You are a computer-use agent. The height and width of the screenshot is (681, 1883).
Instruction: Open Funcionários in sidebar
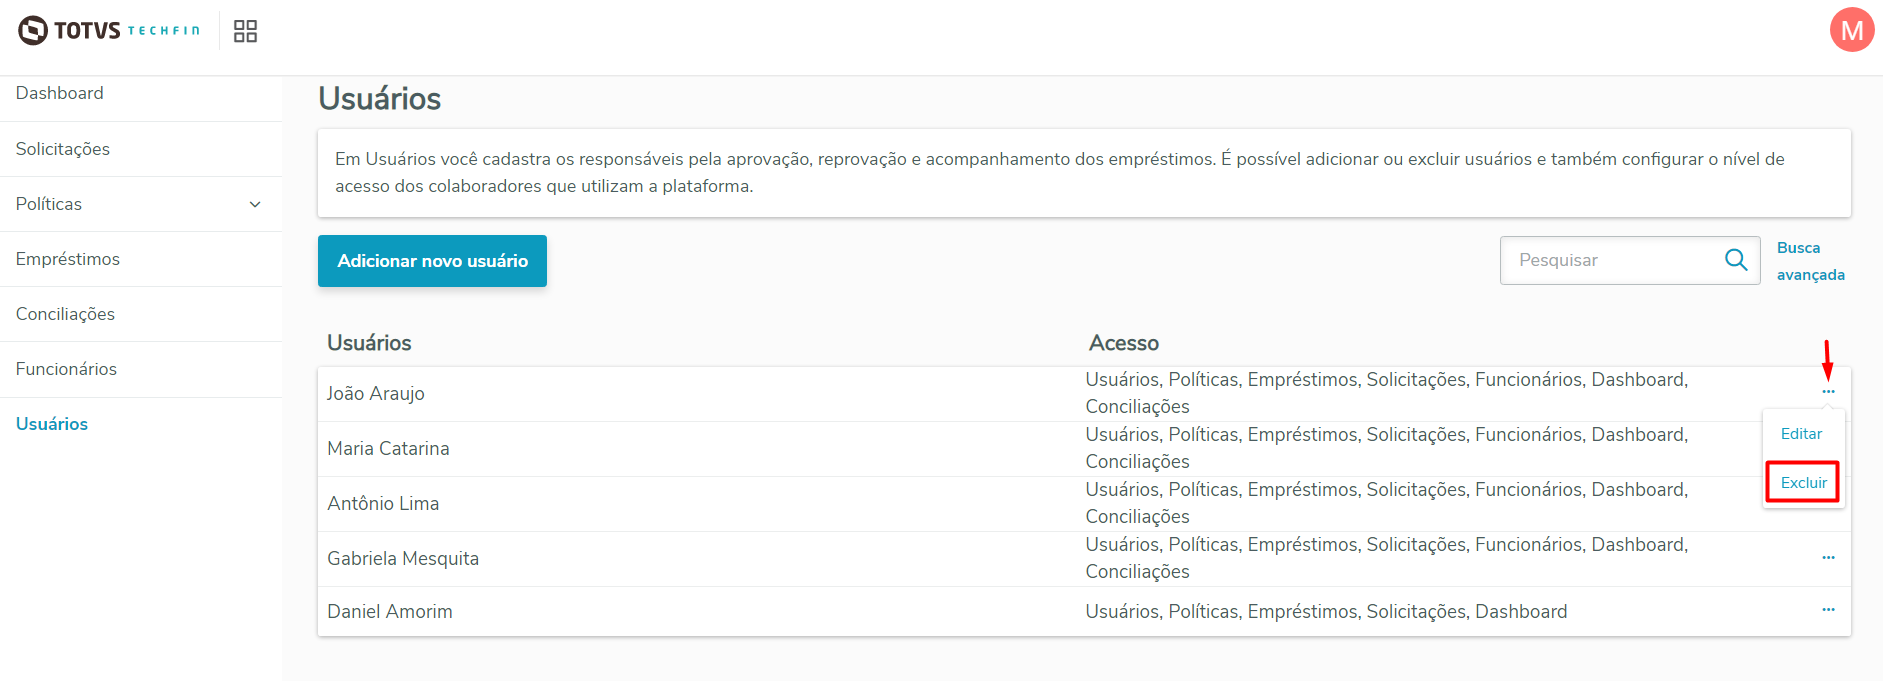66,369
